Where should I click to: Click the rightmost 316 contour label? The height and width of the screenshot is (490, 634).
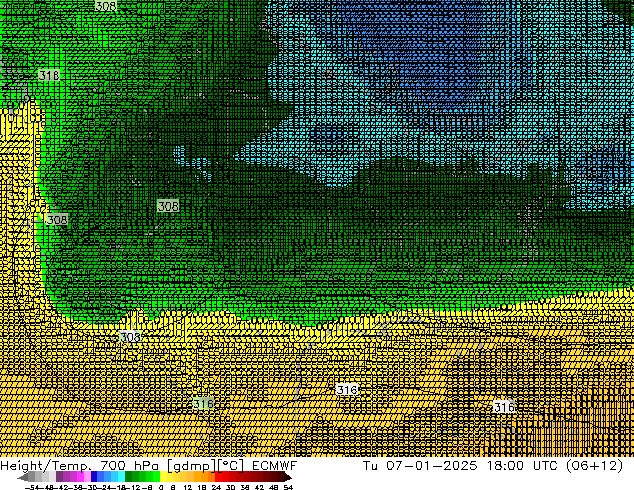(504, 407)
